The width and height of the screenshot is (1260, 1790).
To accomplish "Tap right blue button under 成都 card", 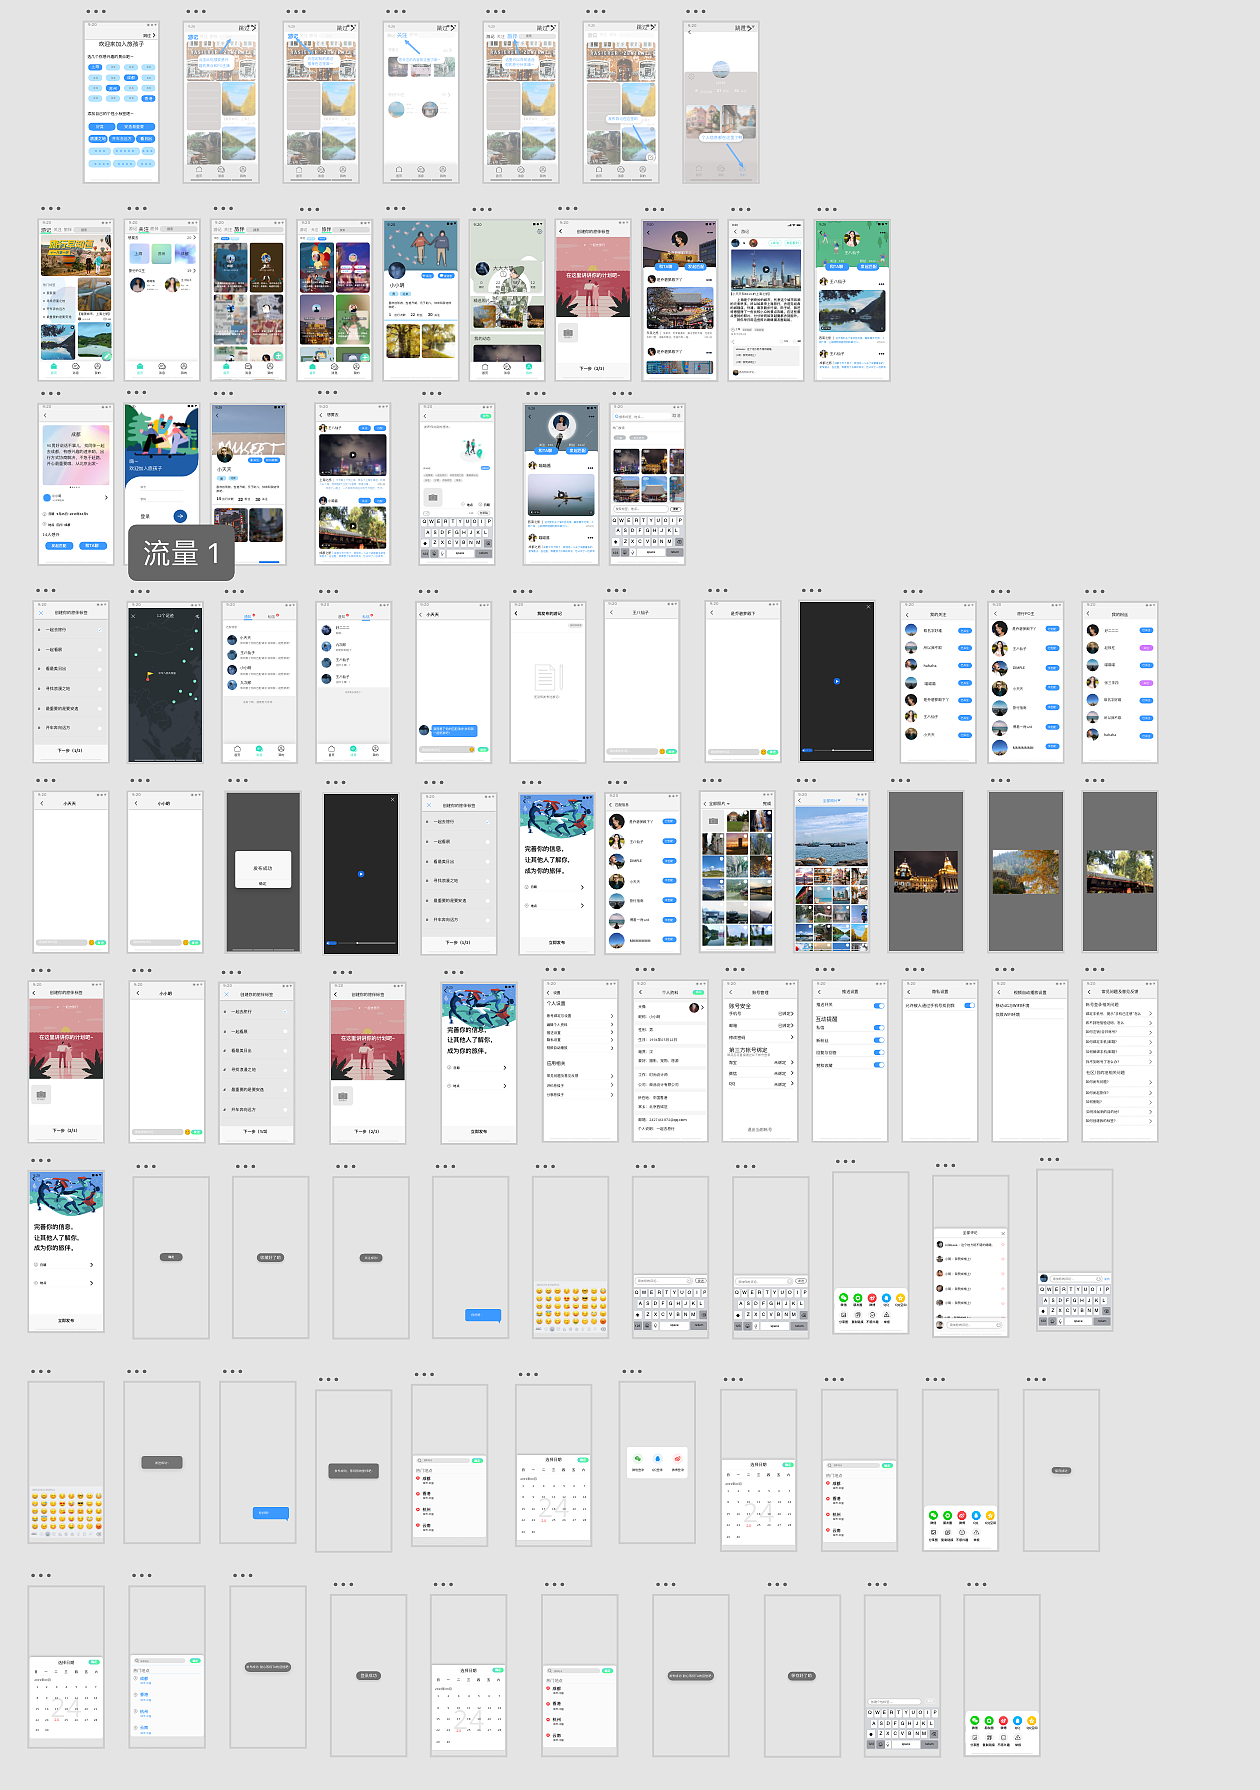I will click(92, 546).
